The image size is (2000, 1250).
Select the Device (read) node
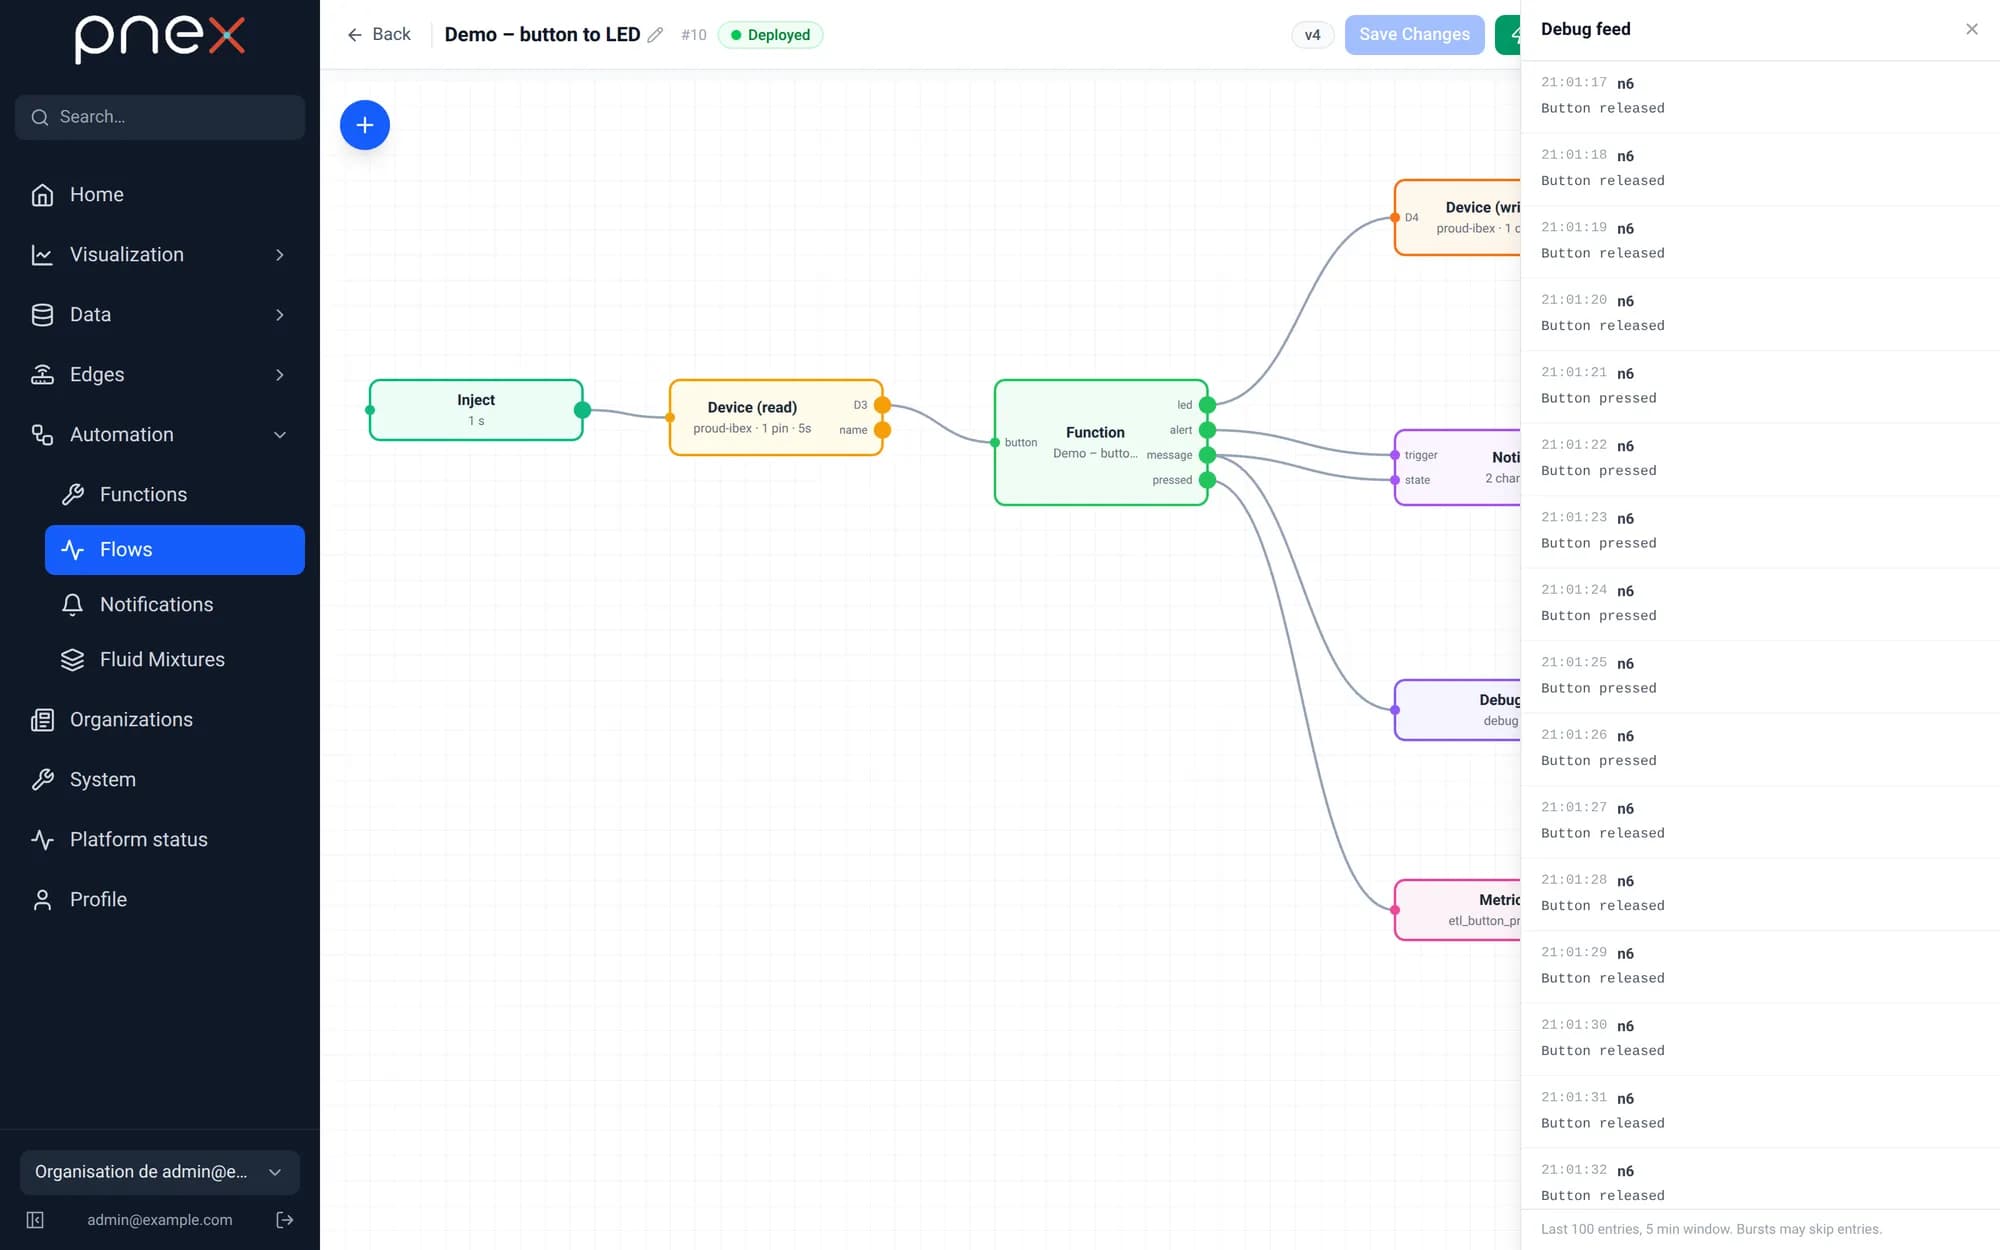point(776,417)
